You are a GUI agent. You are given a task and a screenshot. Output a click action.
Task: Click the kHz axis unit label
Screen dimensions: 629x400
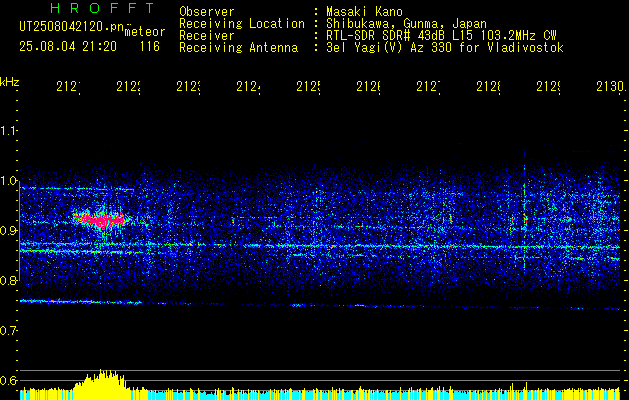pyautogui.click(x=10, y=82)
